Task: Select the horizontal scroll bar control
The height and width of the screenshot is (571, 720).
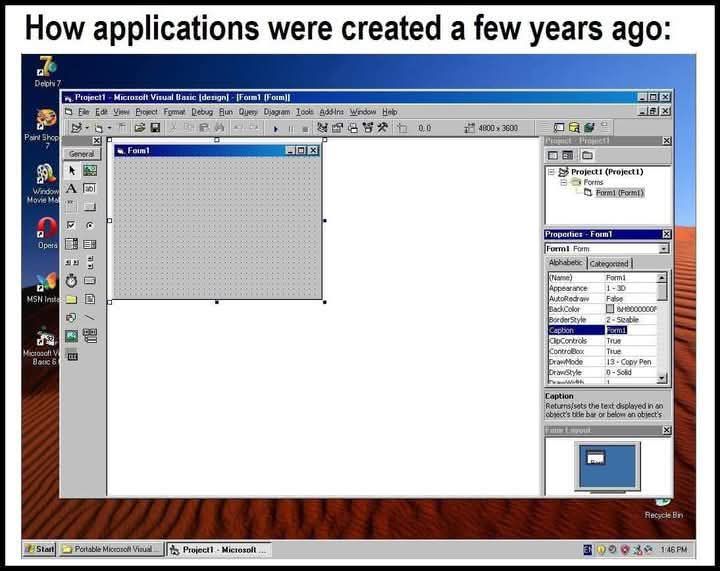Action: click(x=72, y=262)
